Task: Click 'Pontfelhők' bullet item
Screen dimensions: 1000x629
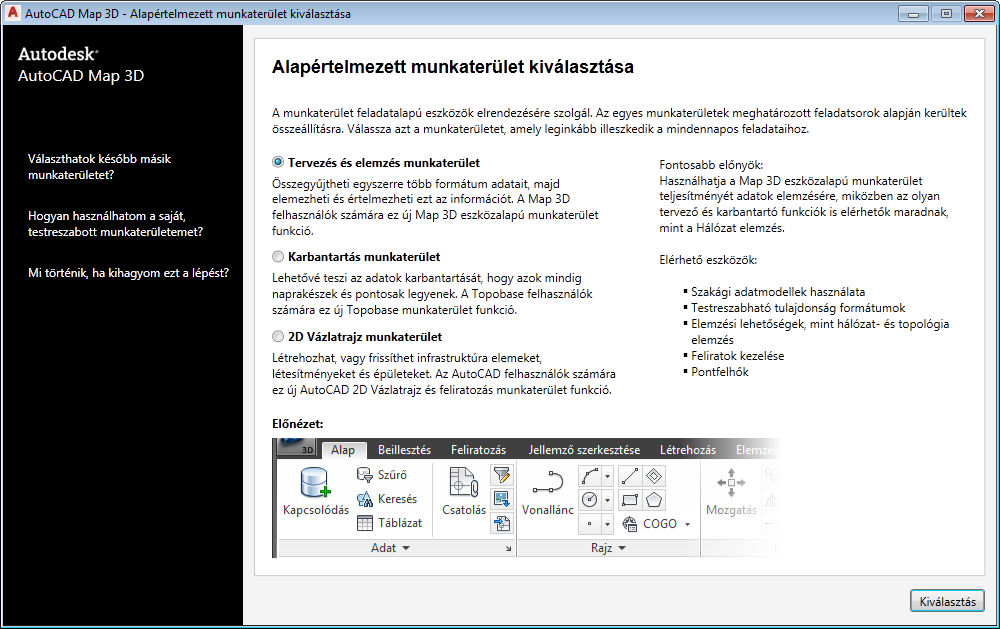Action: click(720, 372)
